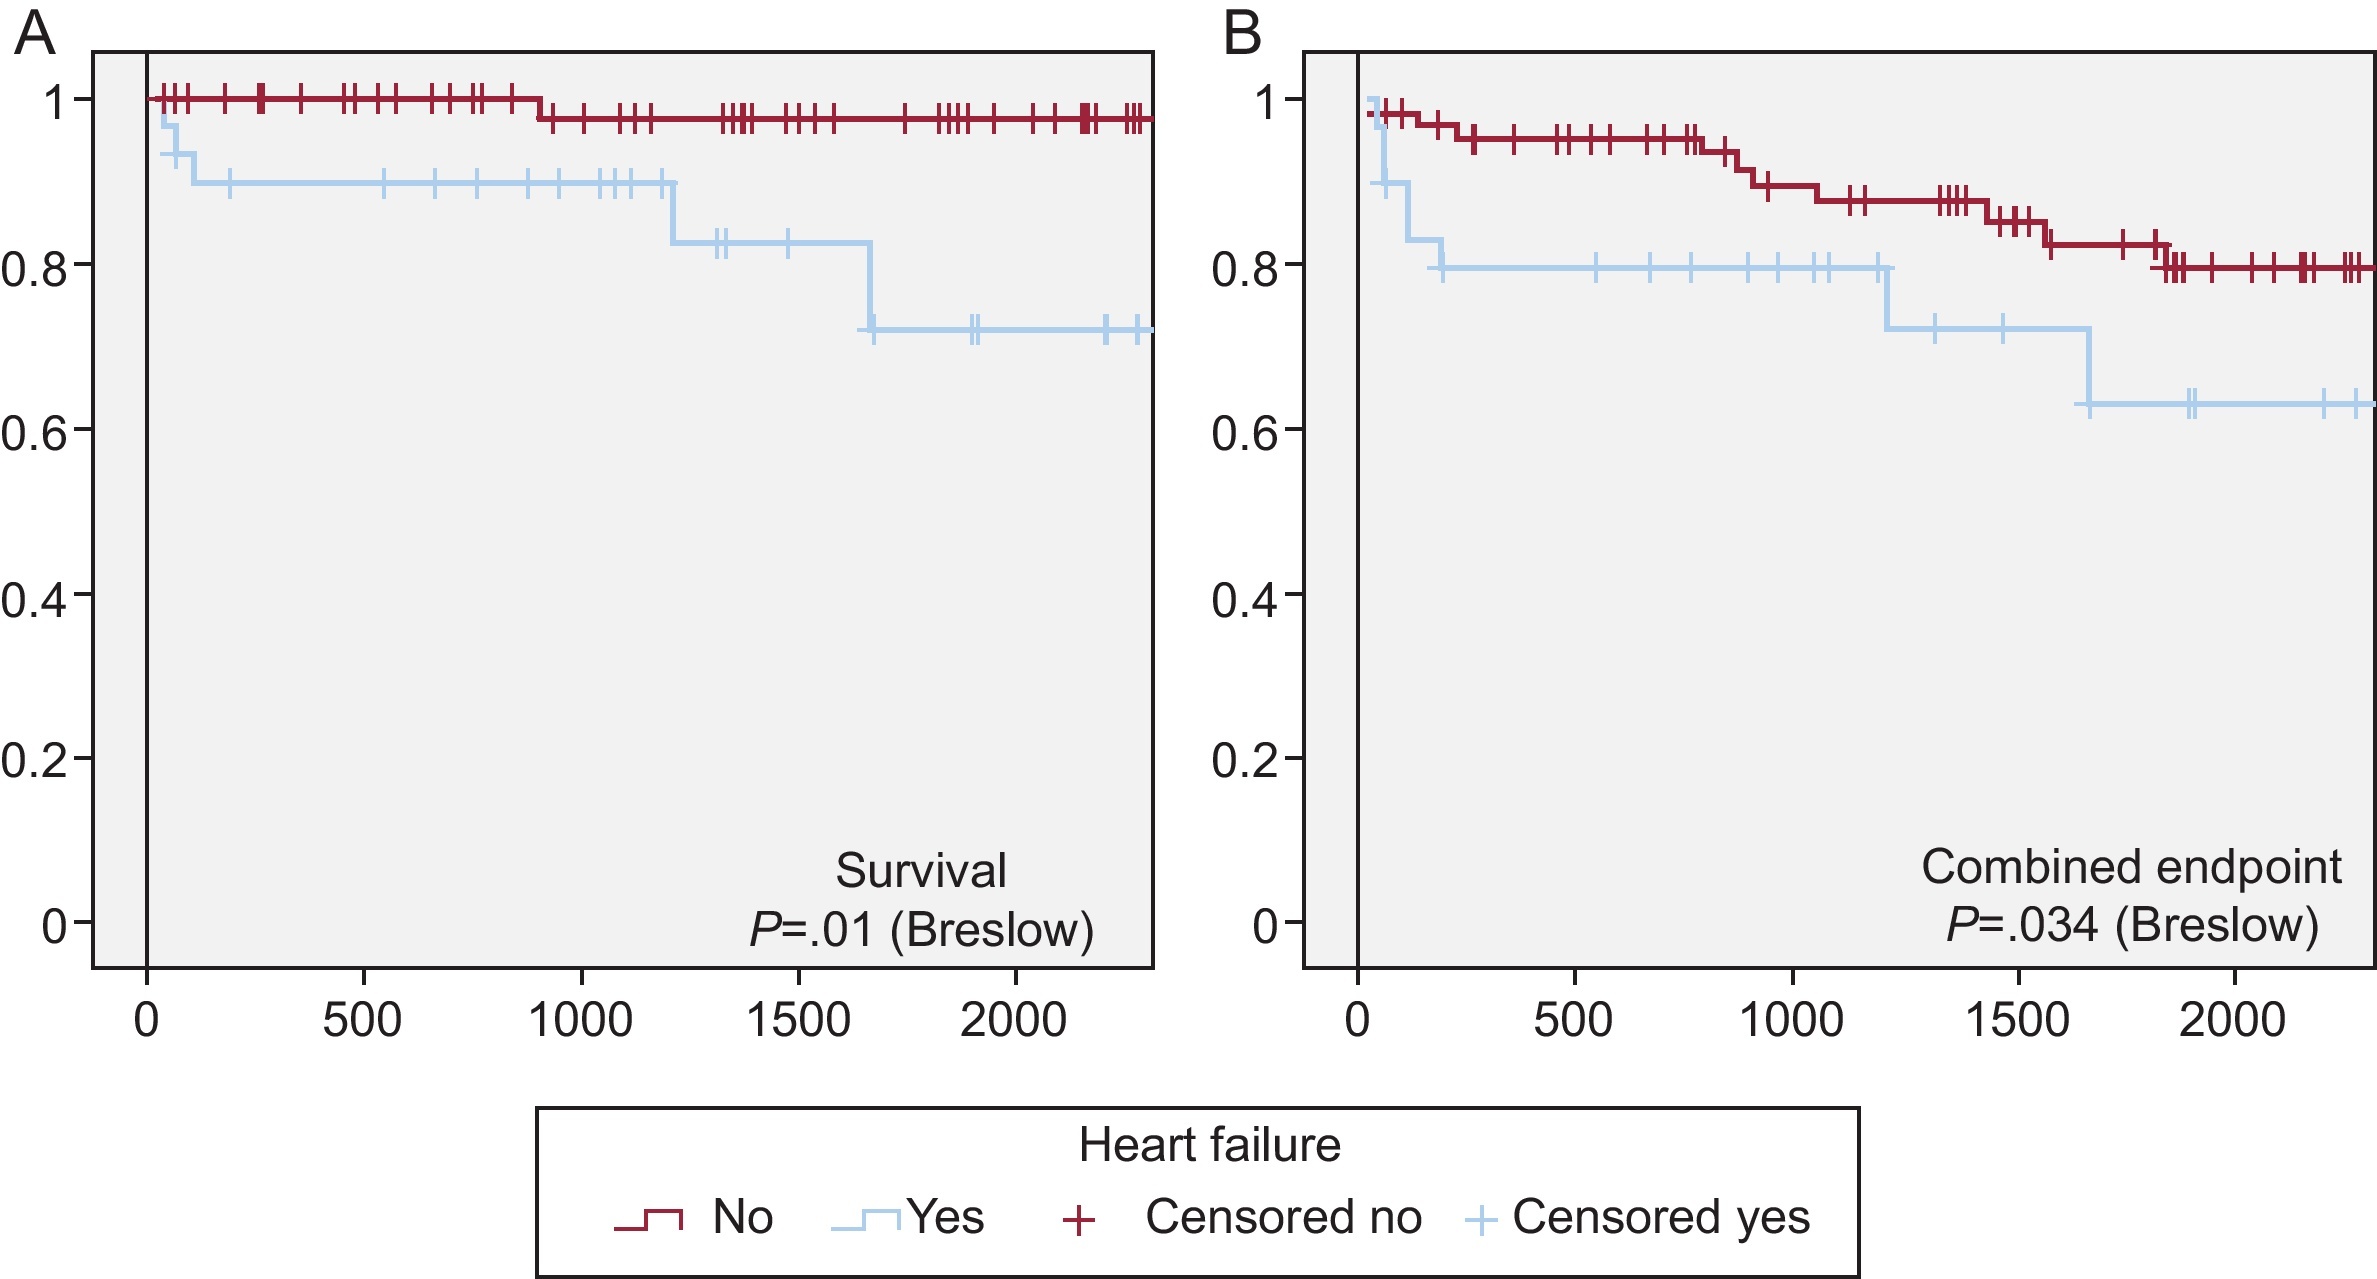Click the dark red 'No' step-line legend icon

(x=649, y=1219)
